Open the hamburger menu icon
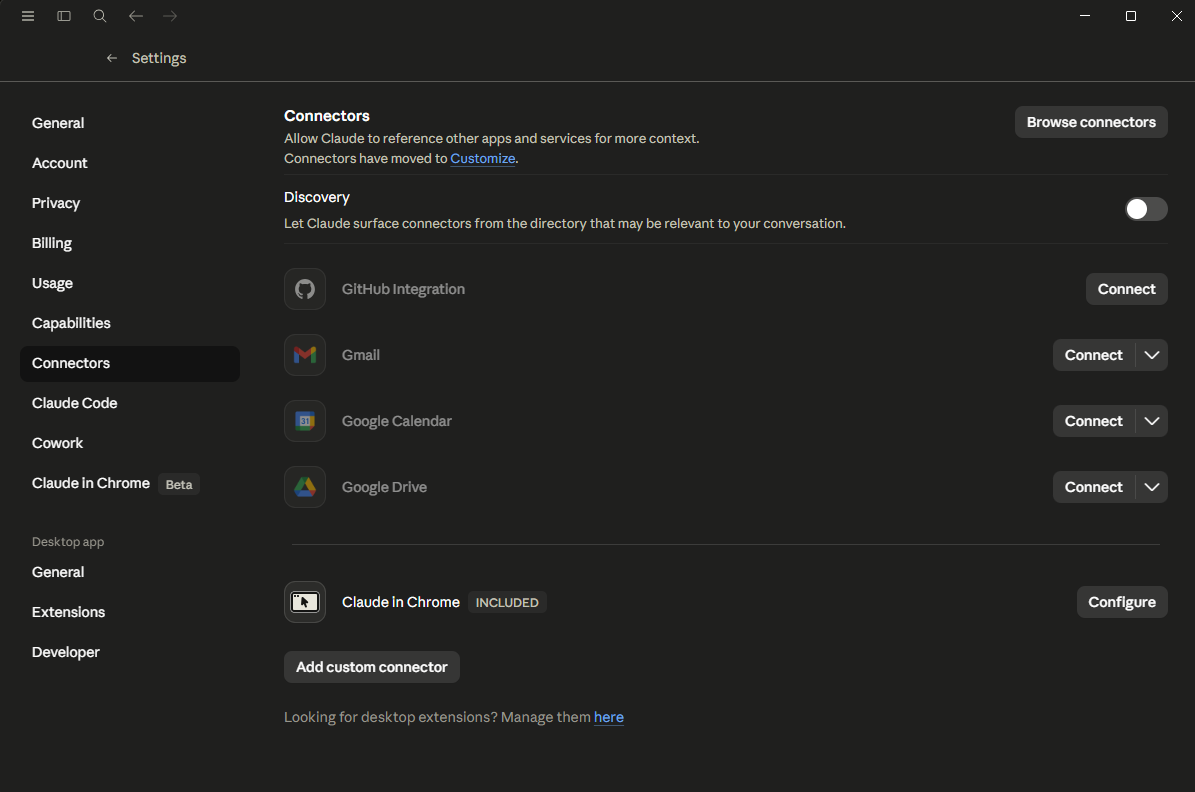This screenshot has width=1195, height=792. point(28,16)
